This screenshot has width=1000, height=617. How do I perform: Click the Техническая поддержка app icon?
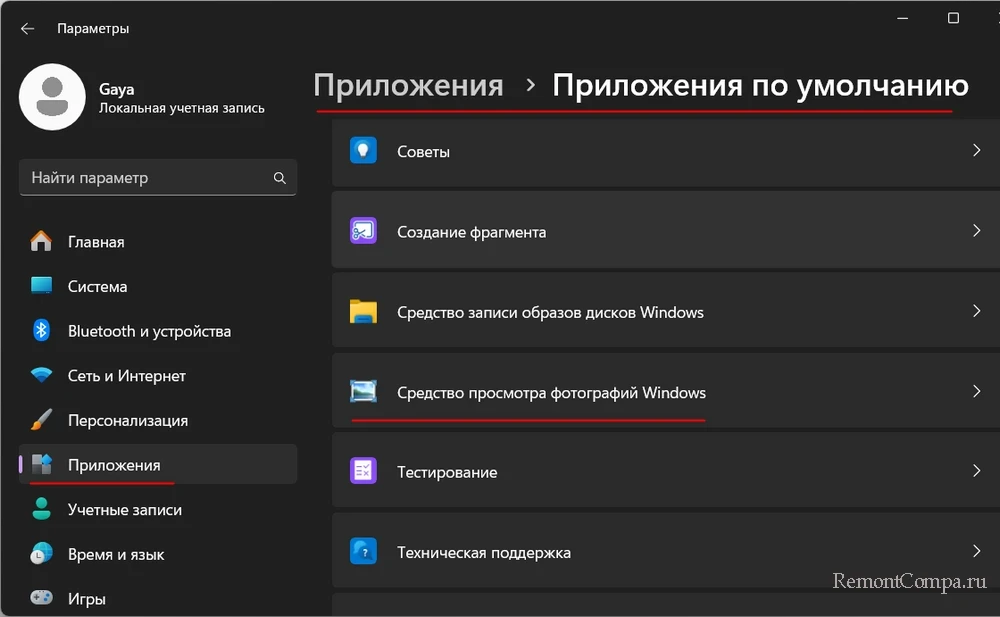(x=362, y=551)
